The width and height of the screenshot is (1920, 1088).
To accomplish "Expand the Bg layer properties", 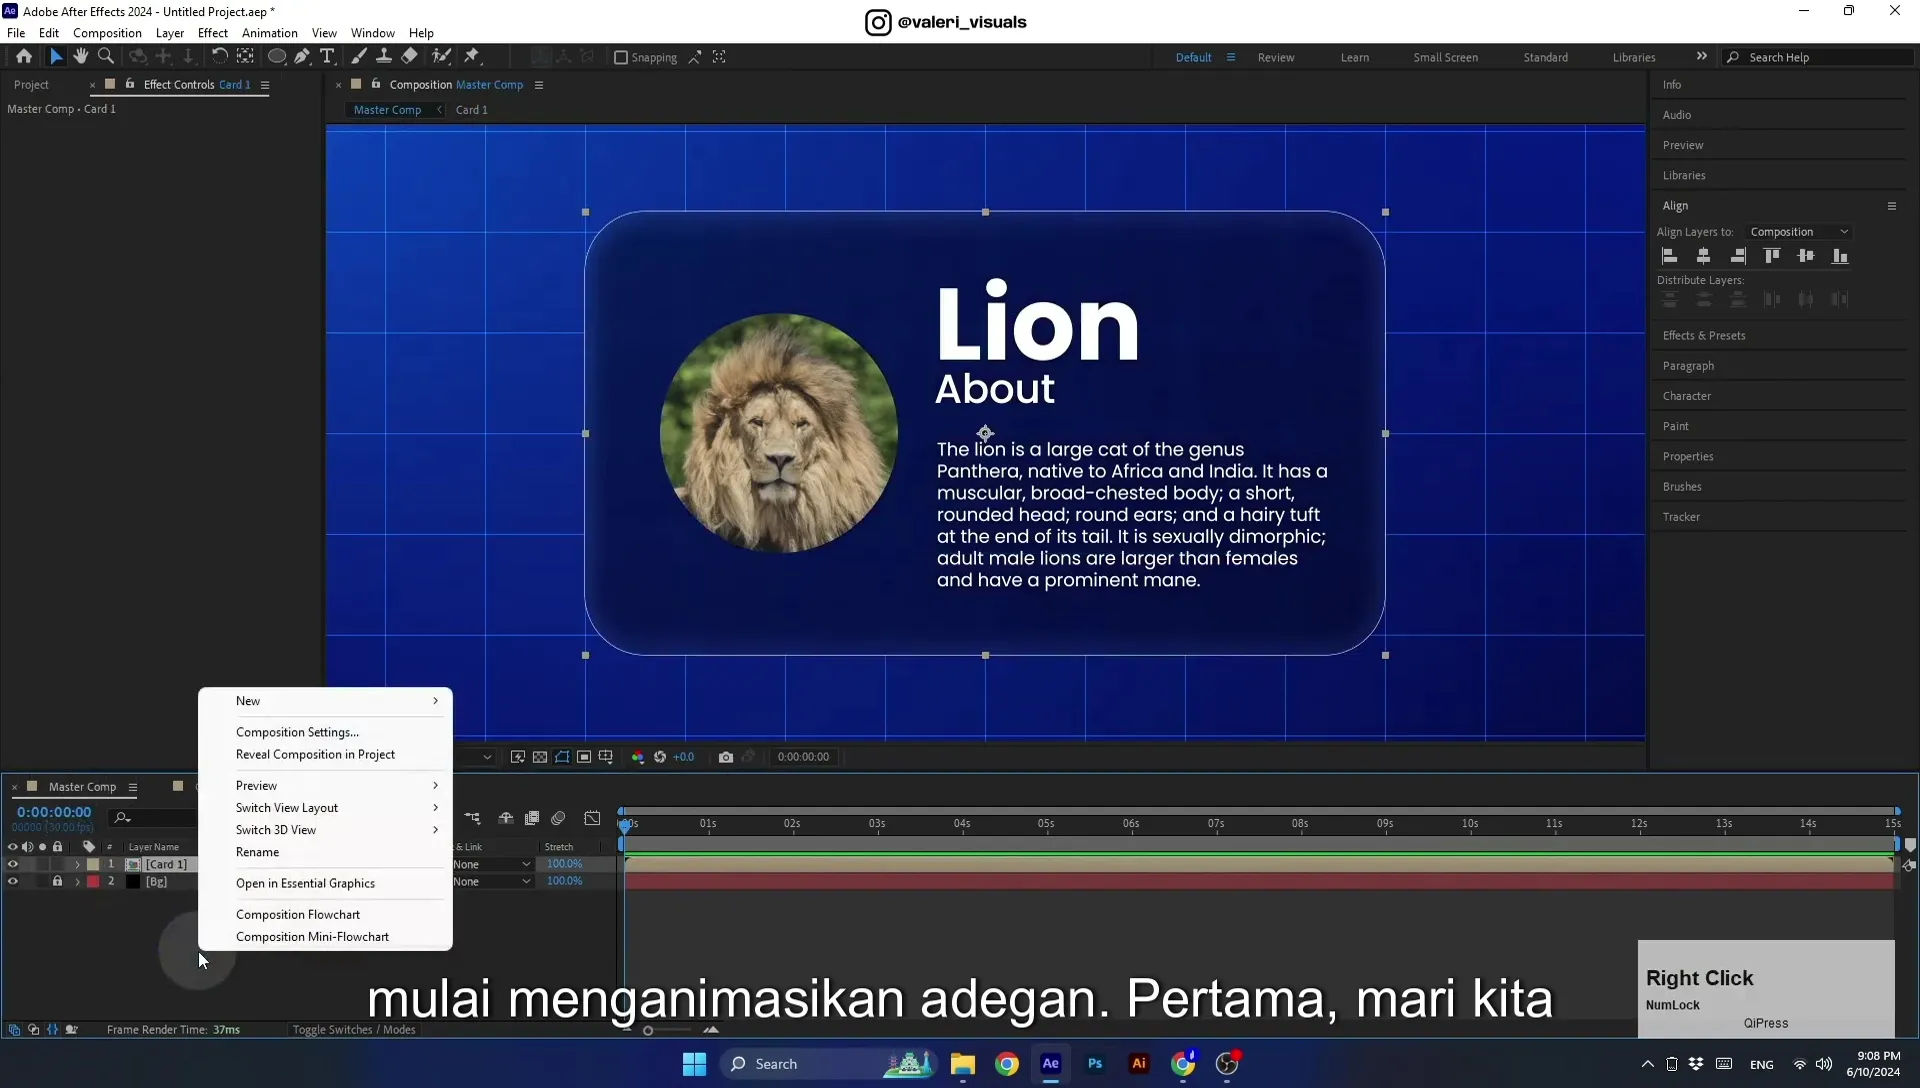I will 77,882.
